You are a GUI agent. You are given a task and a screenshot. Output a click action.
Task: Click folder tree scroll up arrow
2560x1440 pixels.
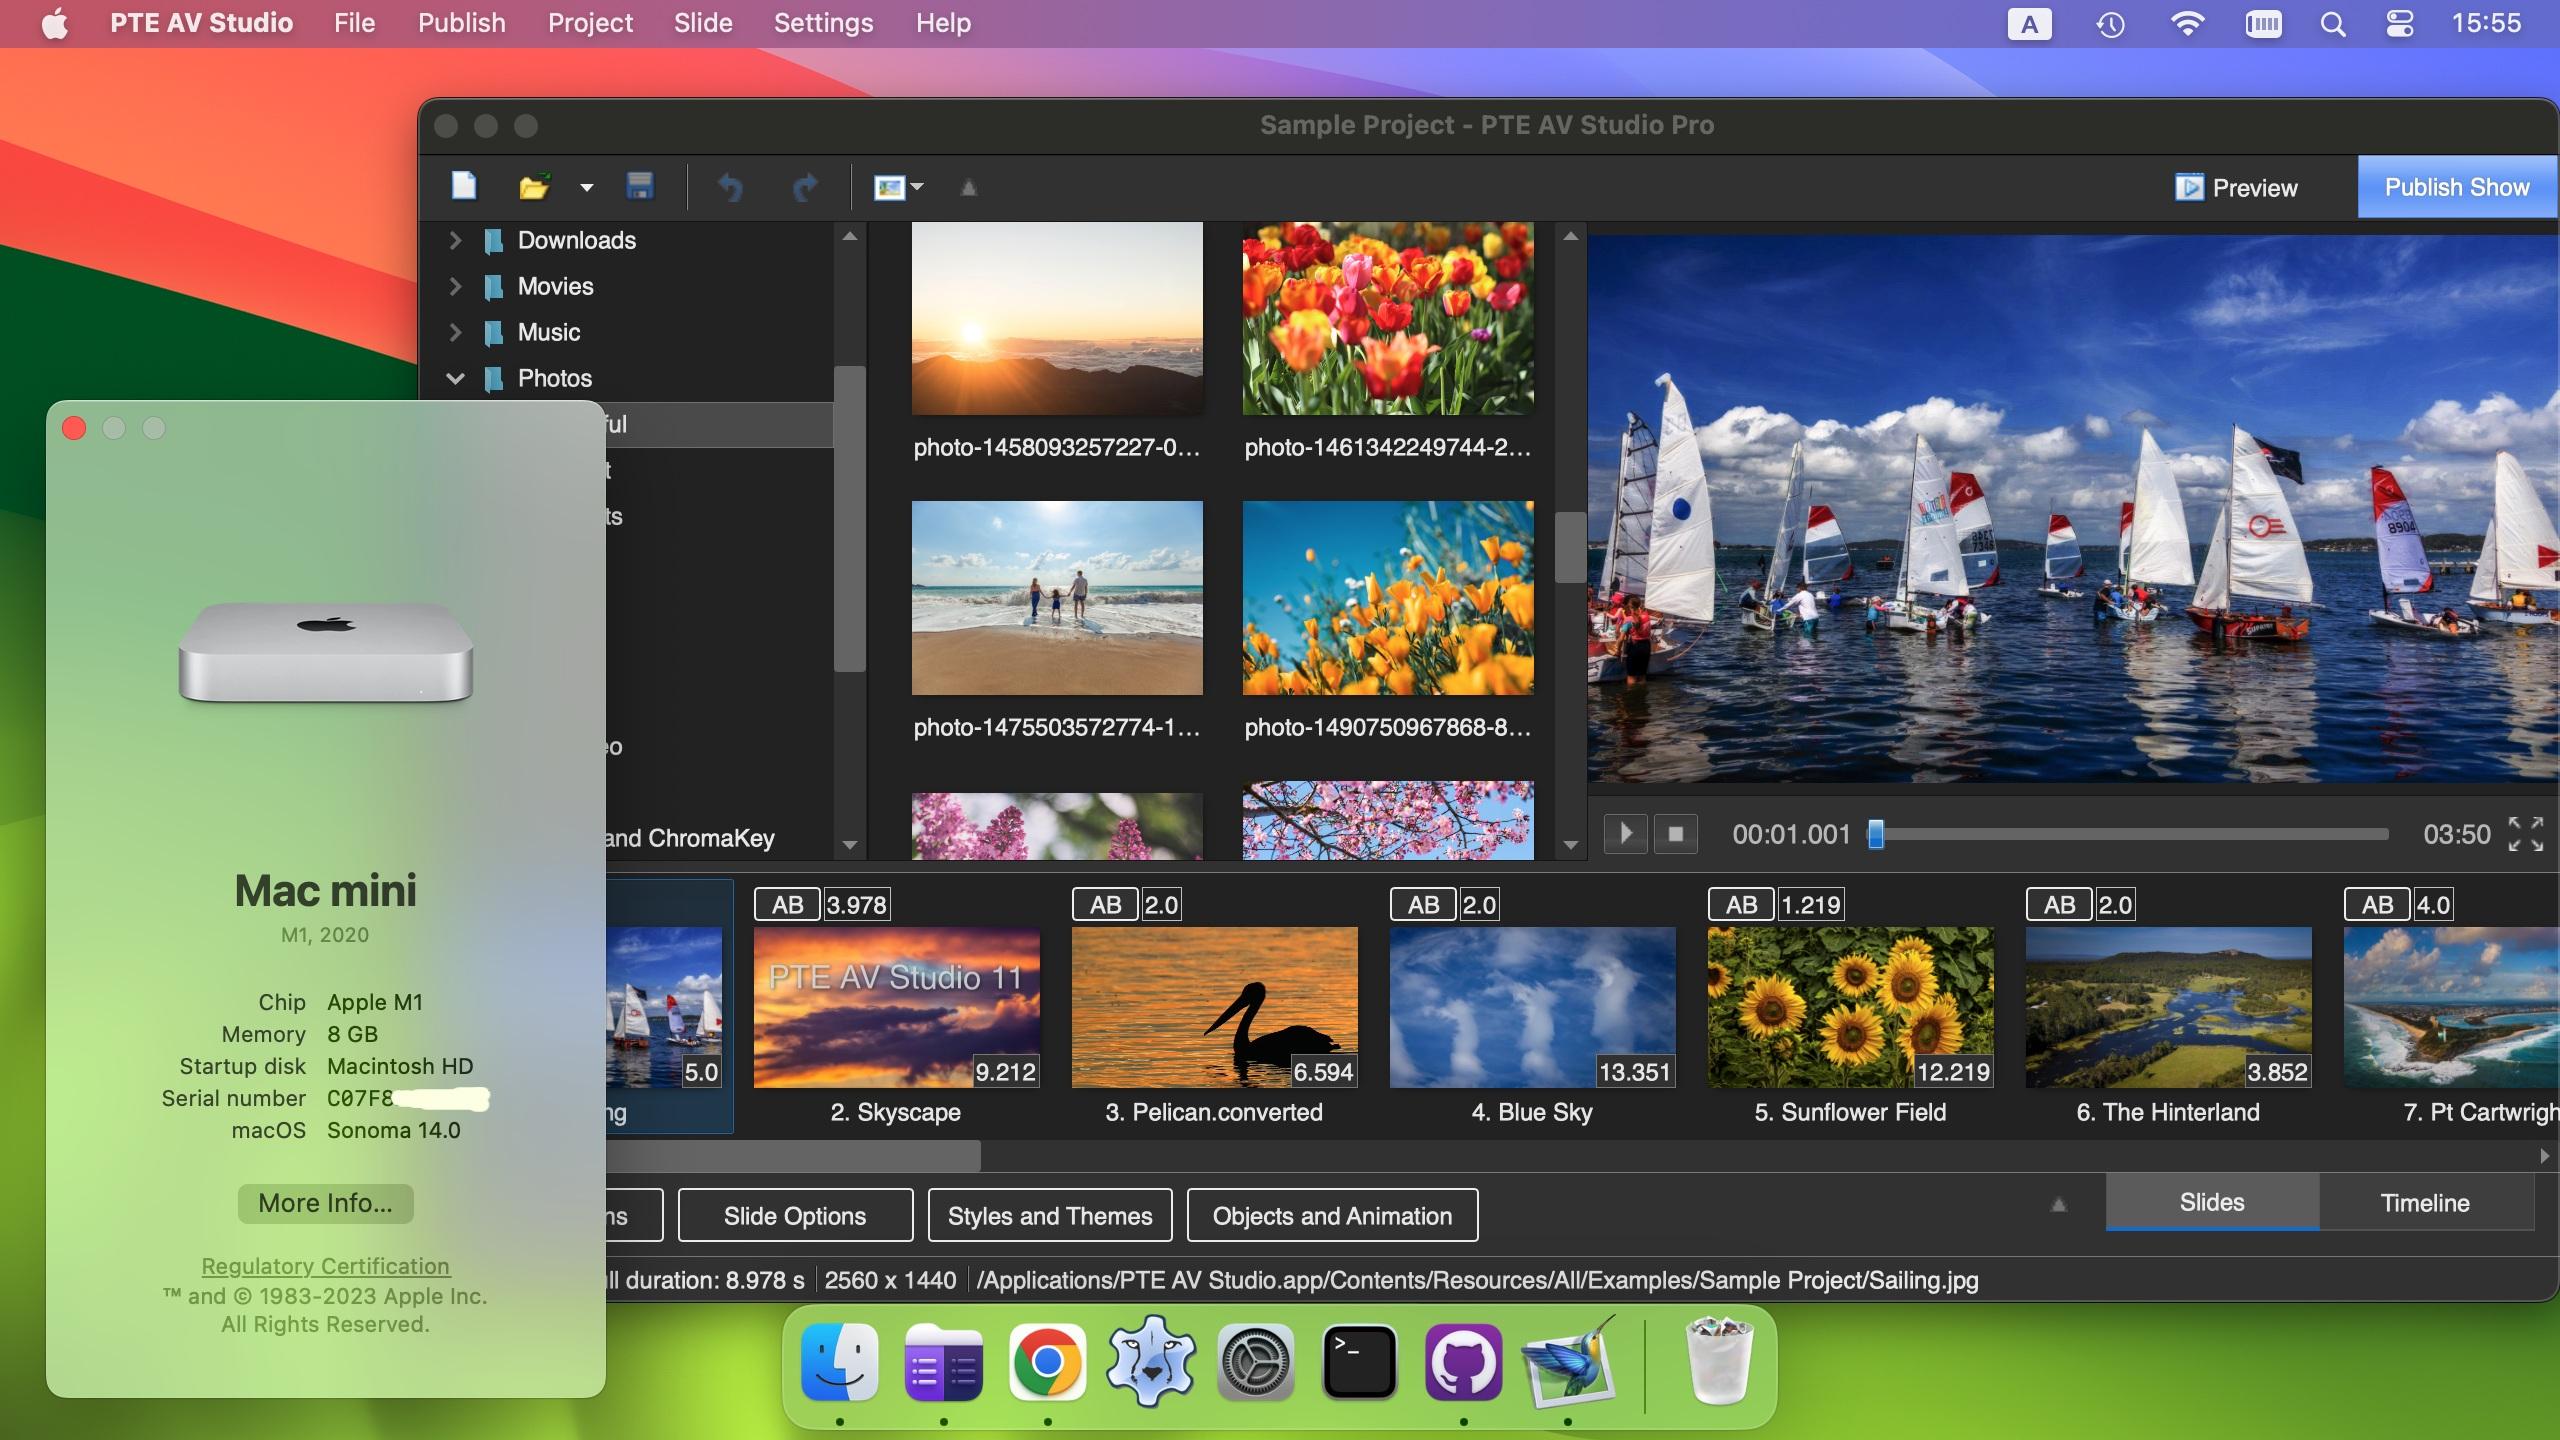point(850,237)
